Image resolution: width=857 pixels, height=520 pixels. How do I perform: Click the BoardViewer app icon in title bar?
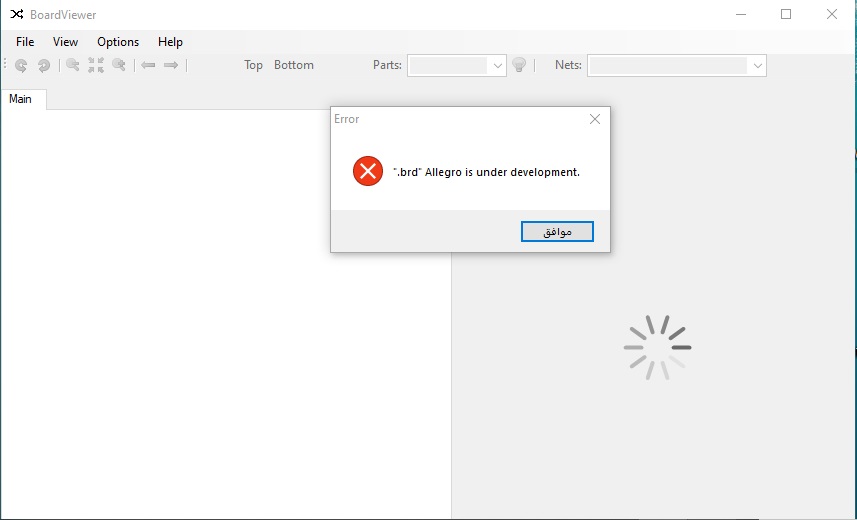click(17, 14)
